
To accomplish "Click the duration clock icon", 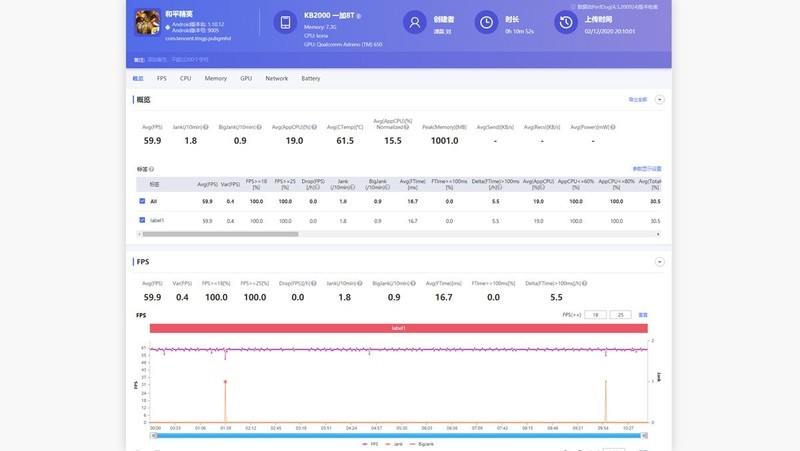I will [485, 22].
